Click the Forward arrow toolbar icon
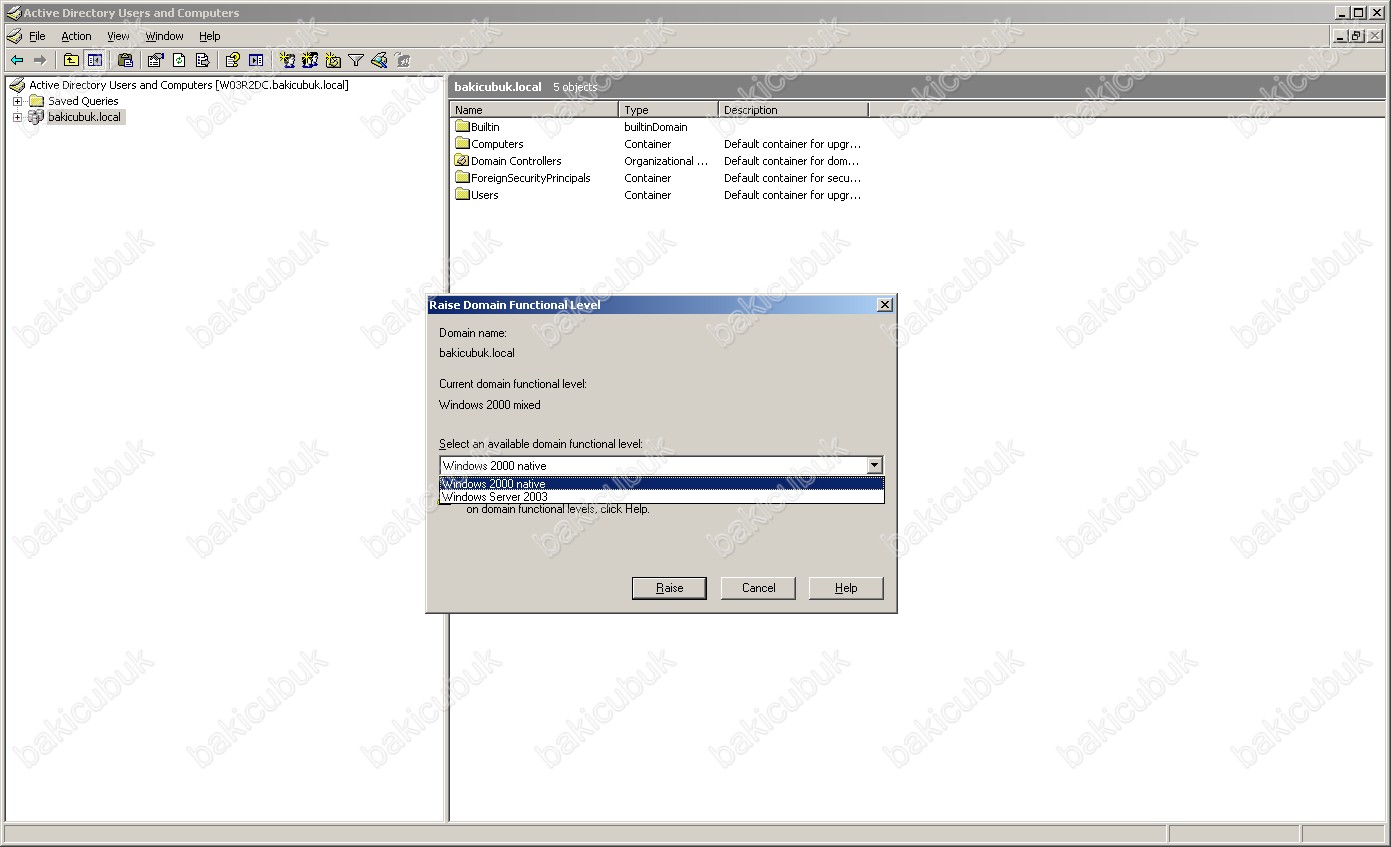This screenshot has width=1391, height=847. 40,60
